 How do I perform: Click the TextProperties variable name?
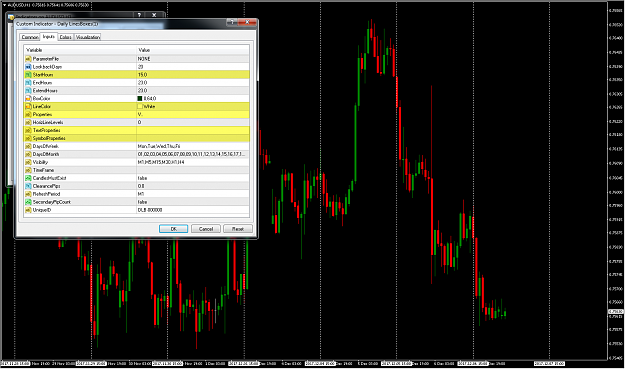(46, 130)
